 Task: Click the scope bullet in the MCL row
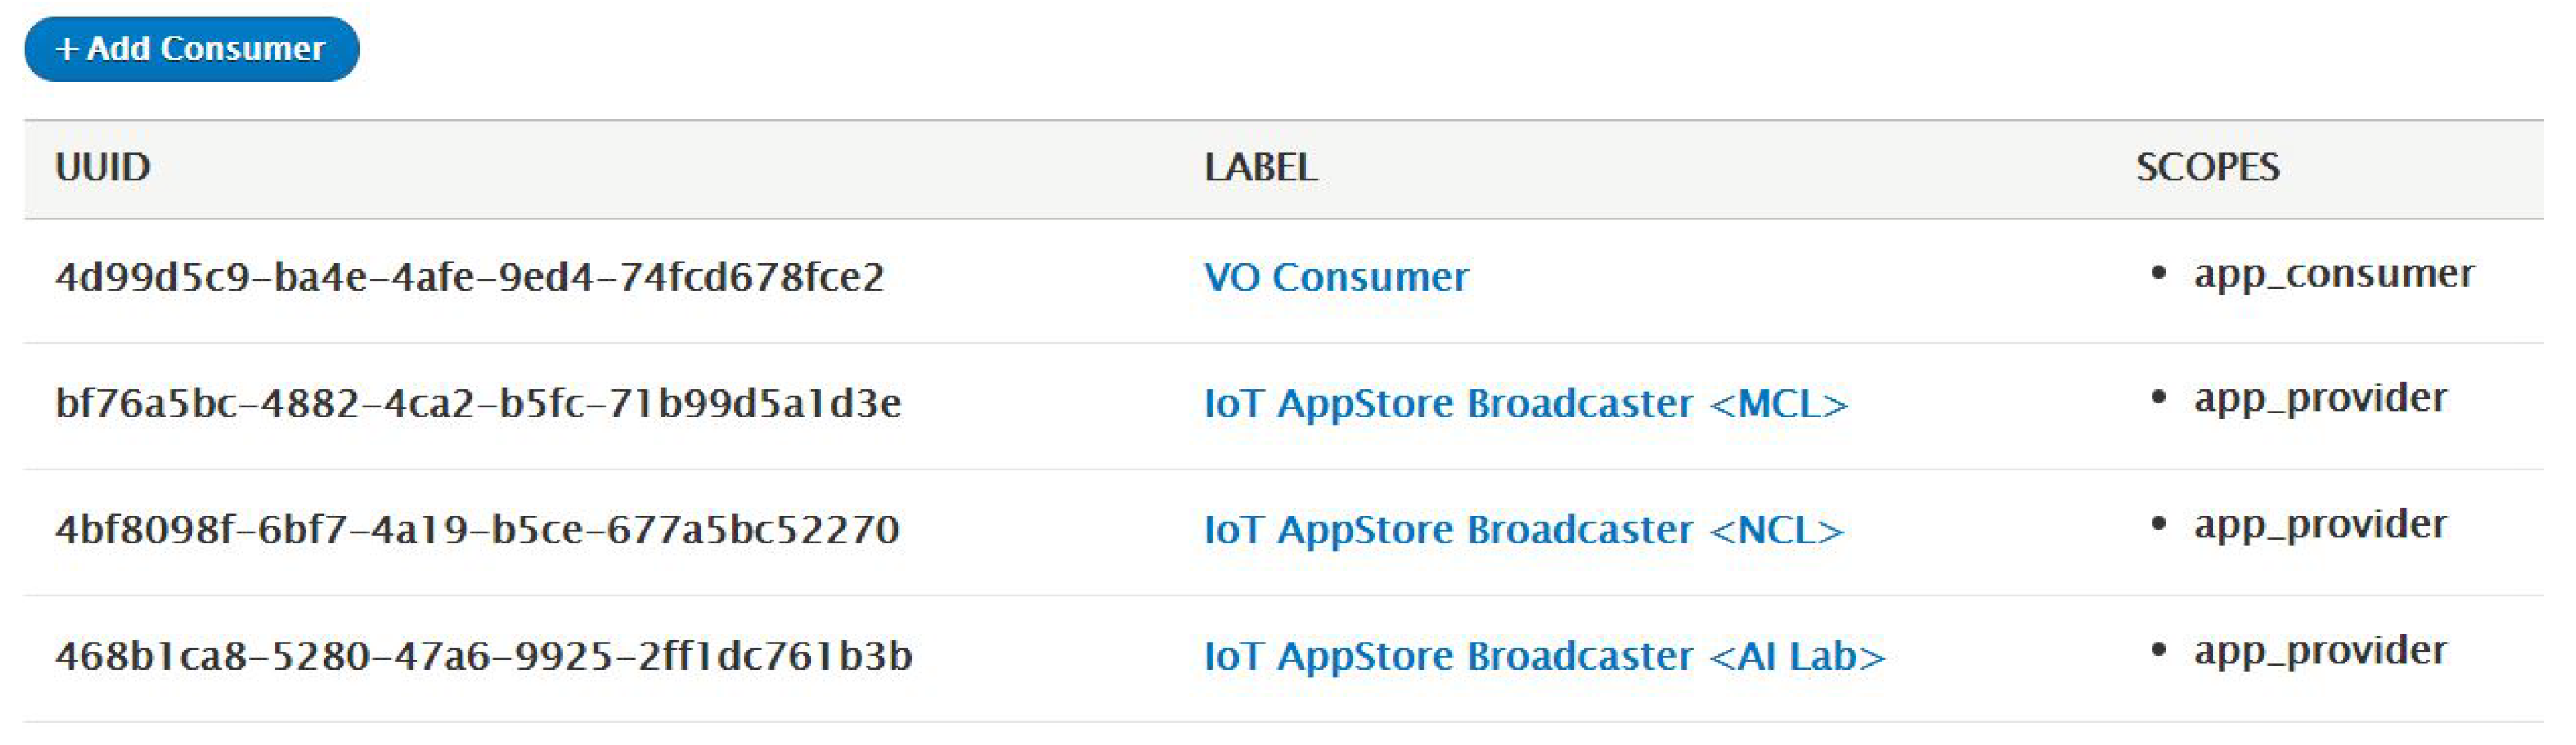2158,399
